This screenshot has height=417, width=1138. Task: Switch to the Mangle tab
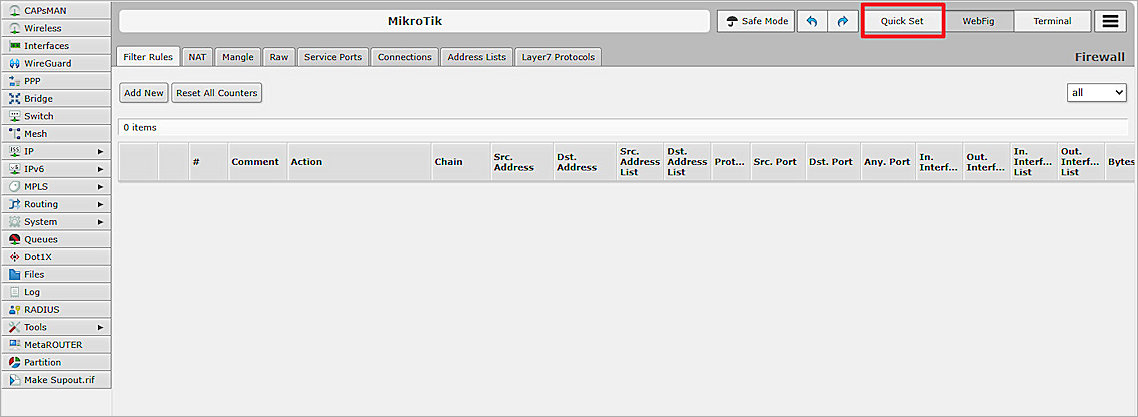(238, 57)
